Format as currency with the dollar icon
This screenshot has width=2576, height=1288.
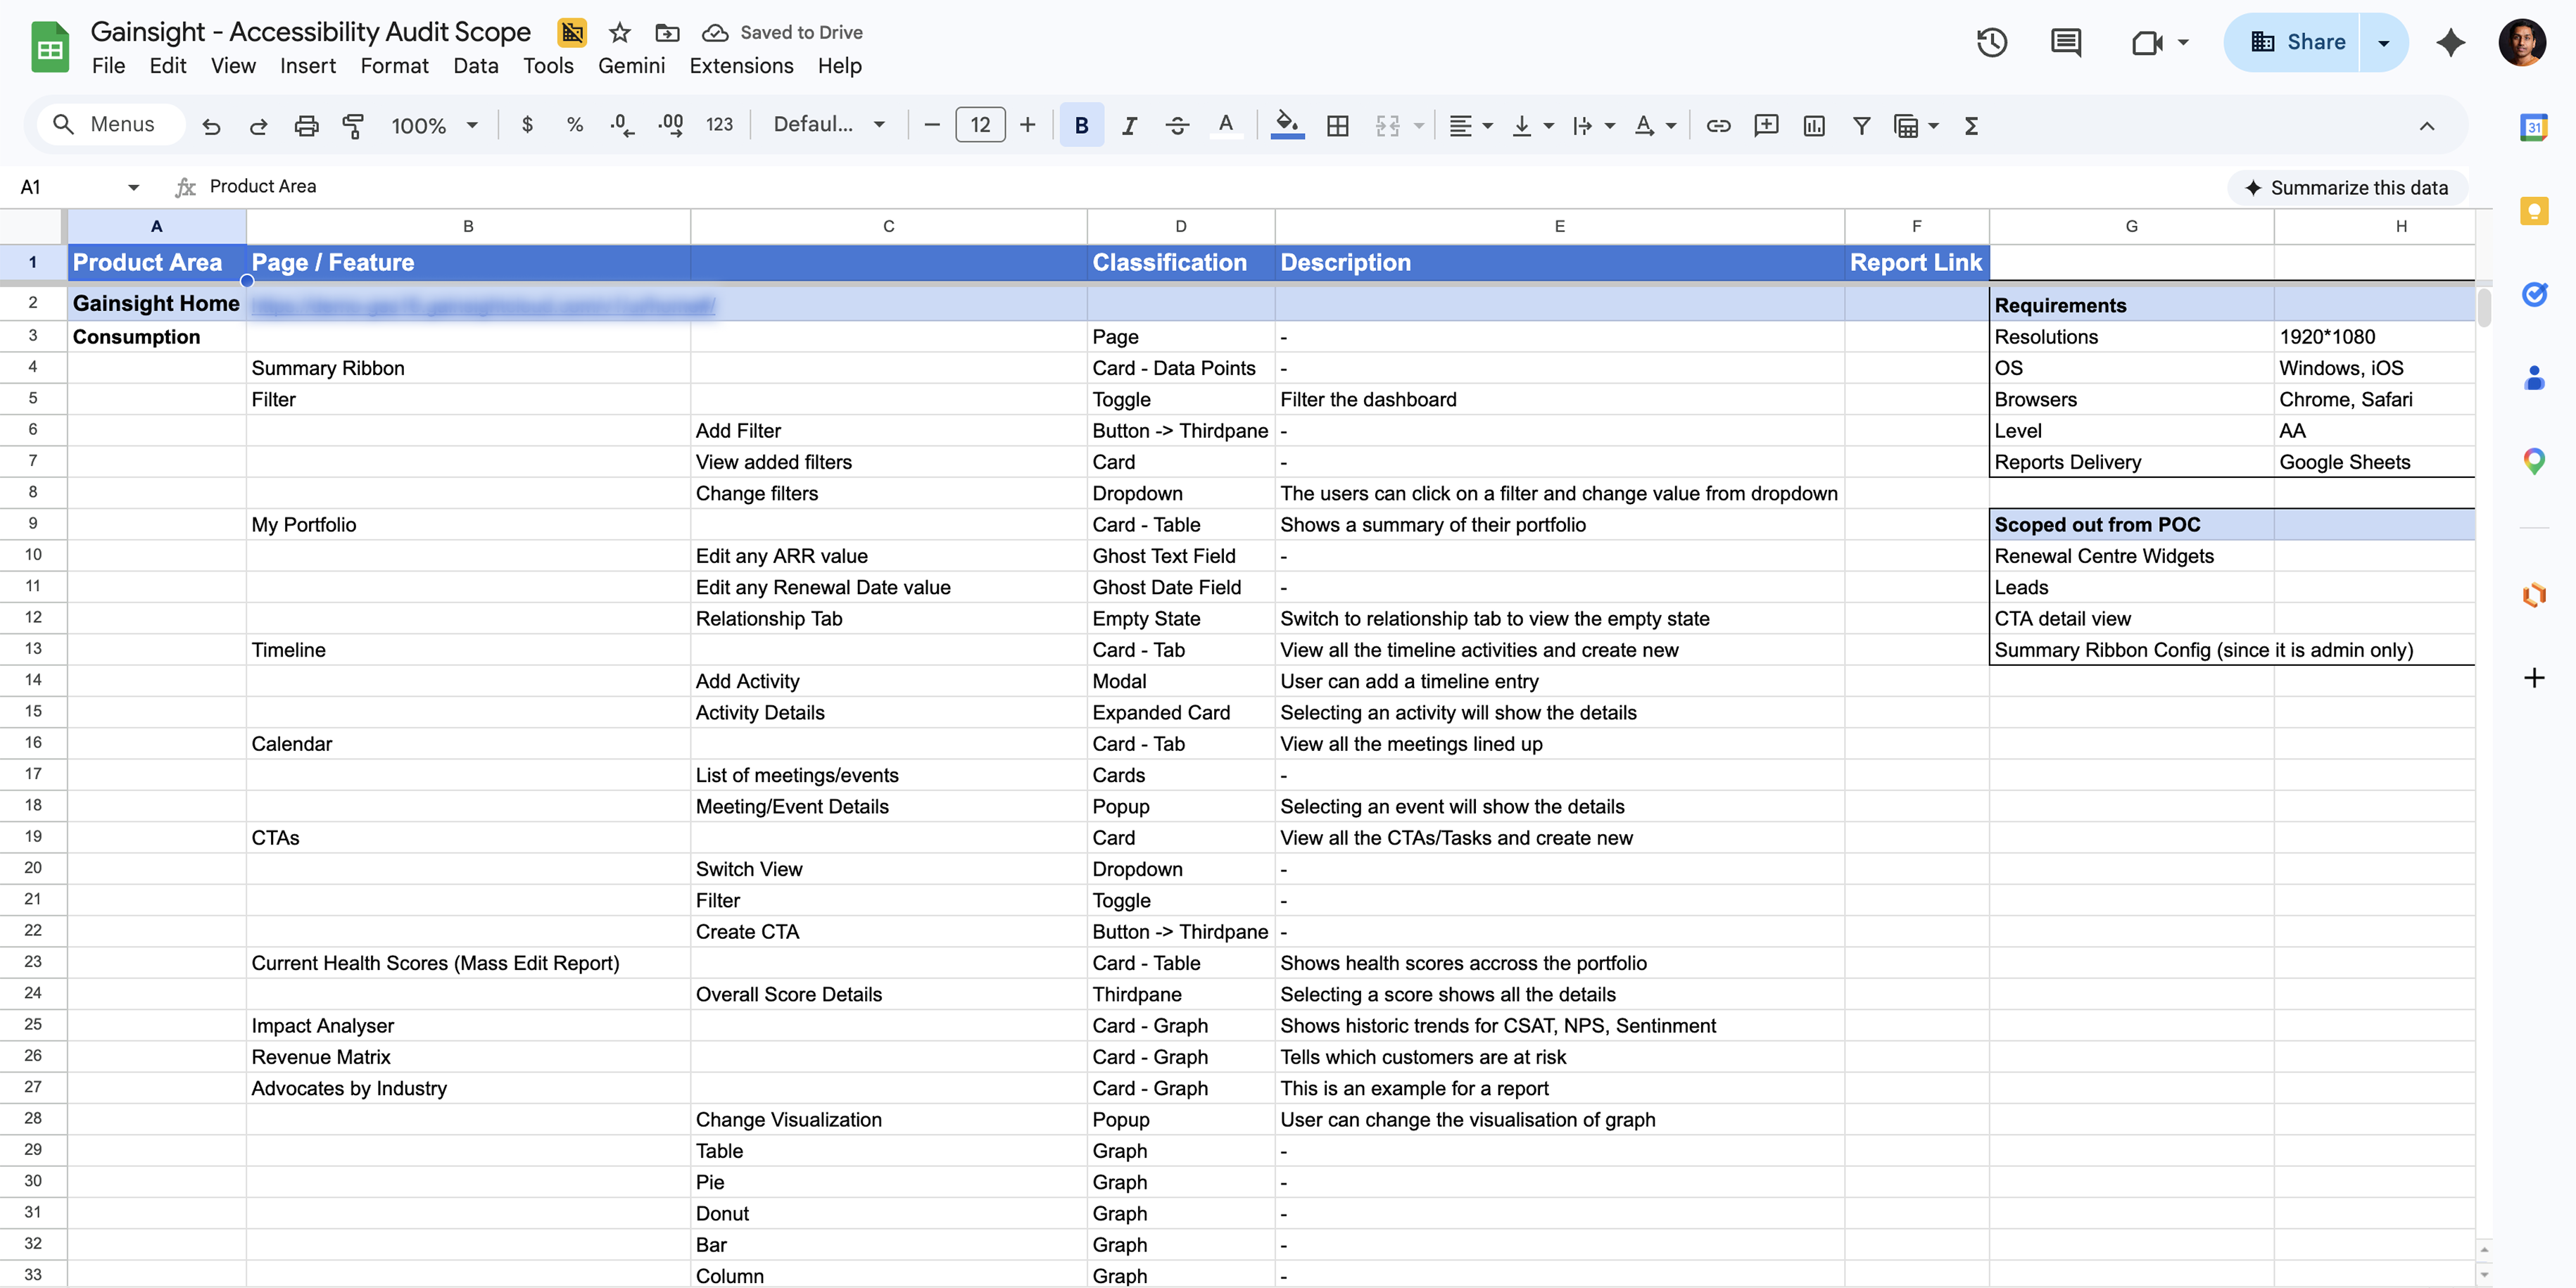[x=527, y=125]
